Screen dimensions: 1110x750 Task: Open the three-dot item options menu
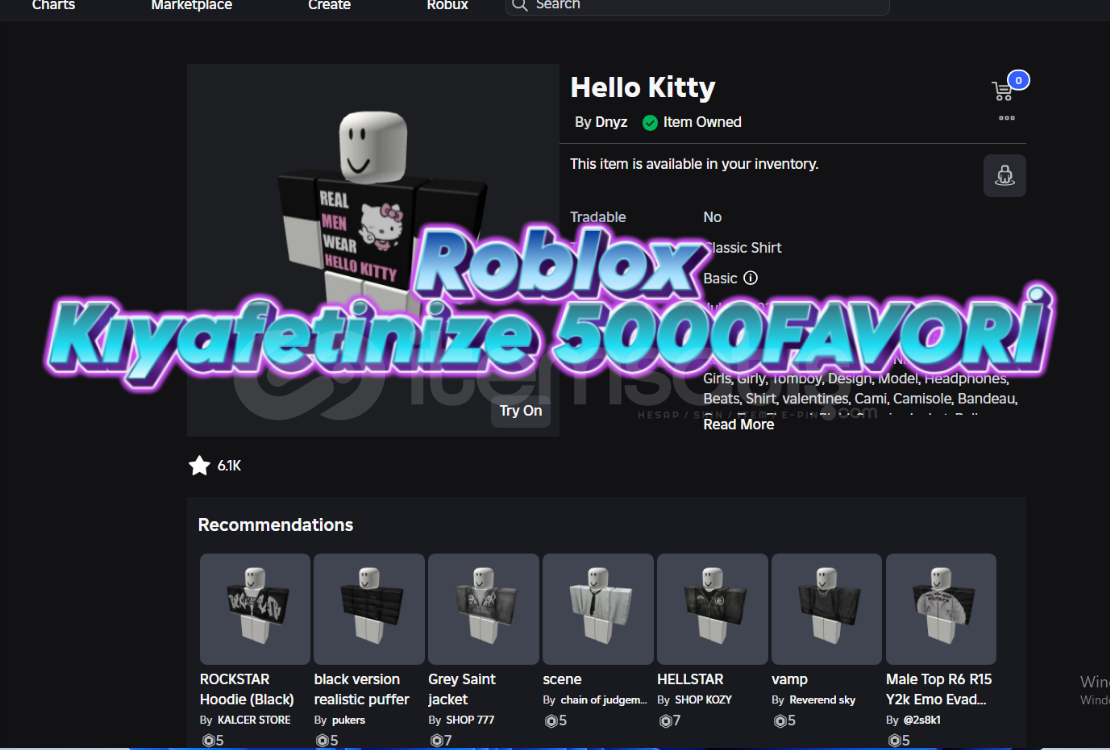[x=1007, y=118]
